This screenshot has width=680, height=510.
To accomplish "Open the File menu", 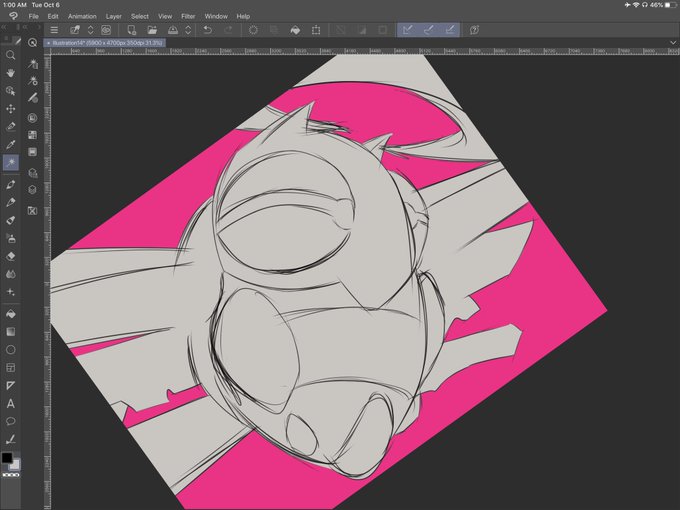I will click(x=33, y=16).
